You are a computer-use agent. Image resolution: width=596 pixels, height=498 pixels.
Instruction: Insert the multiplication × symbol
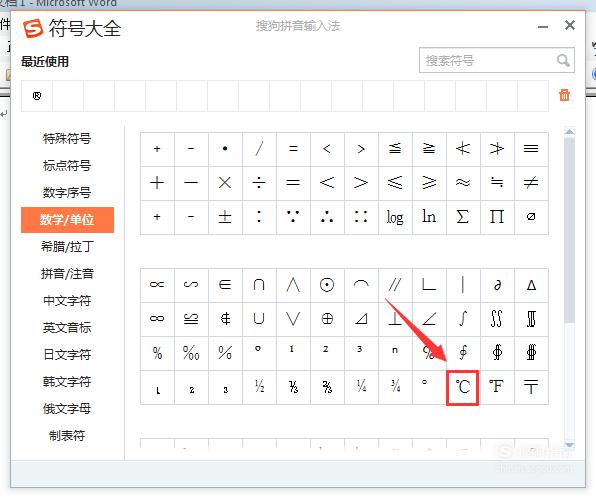point(225,183)
